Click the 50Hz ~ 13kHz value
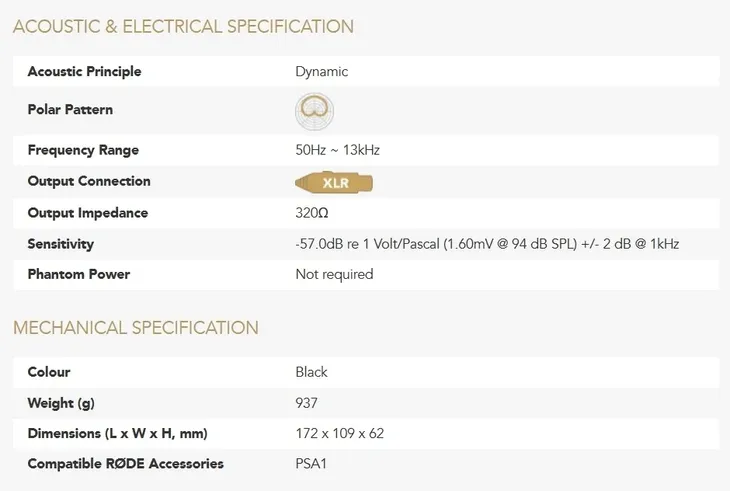This screenshot has height=491, width=730. tap(337, 150)
